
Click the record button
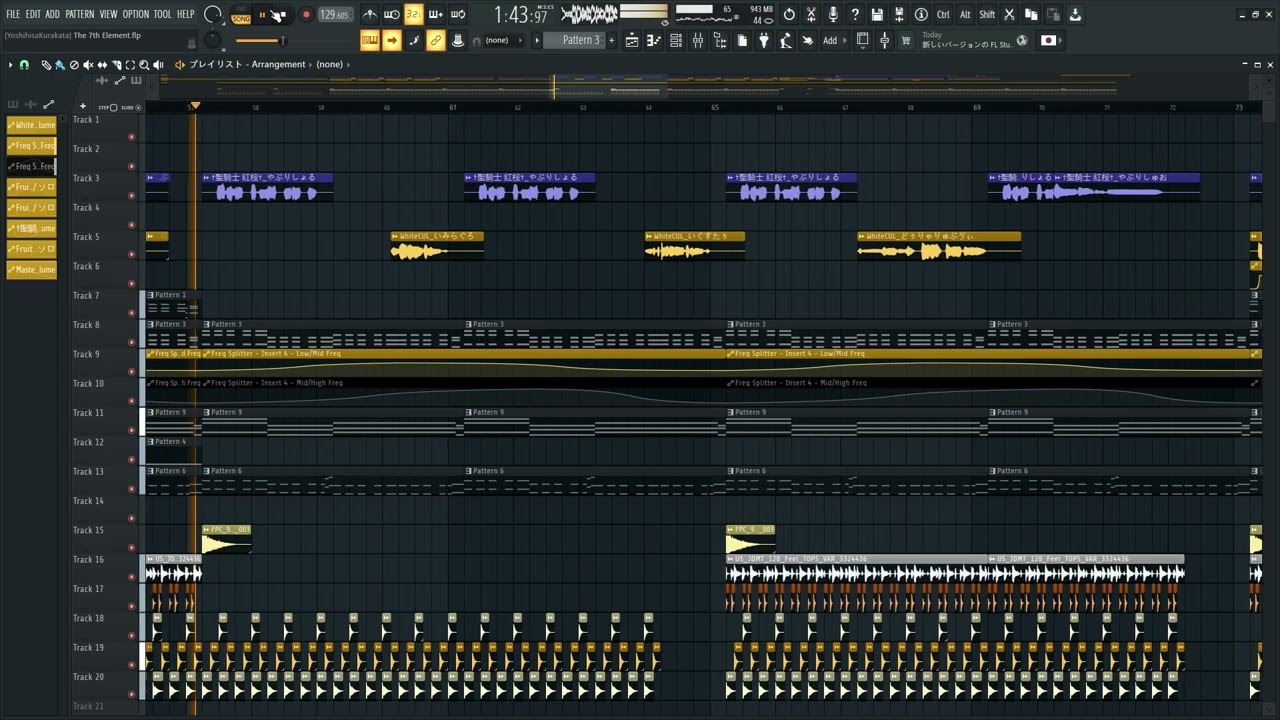click(306, 15)
